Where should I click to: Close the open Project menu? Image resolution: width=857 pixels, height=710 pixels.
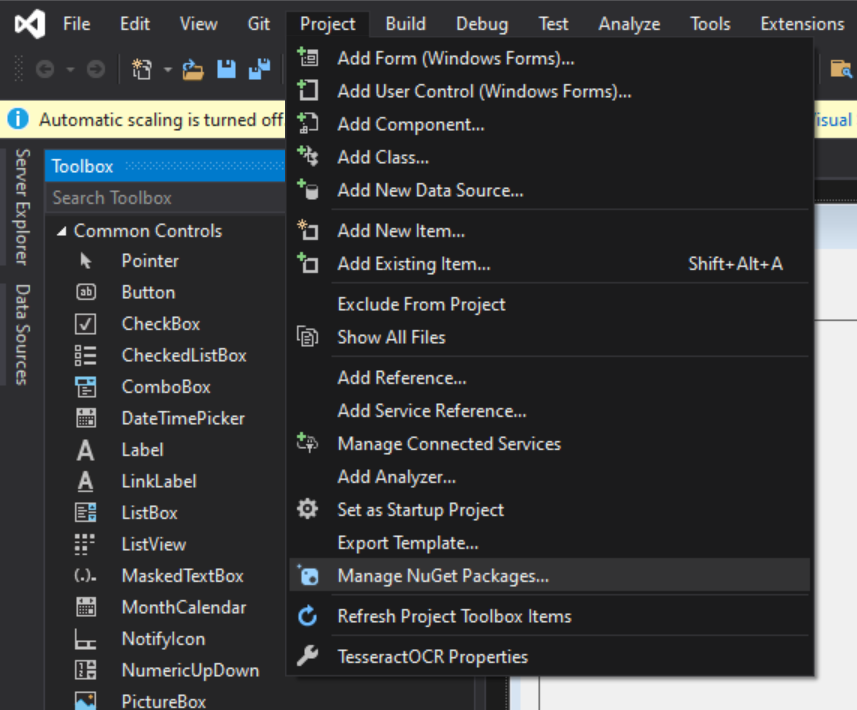(x=327, y=24)
